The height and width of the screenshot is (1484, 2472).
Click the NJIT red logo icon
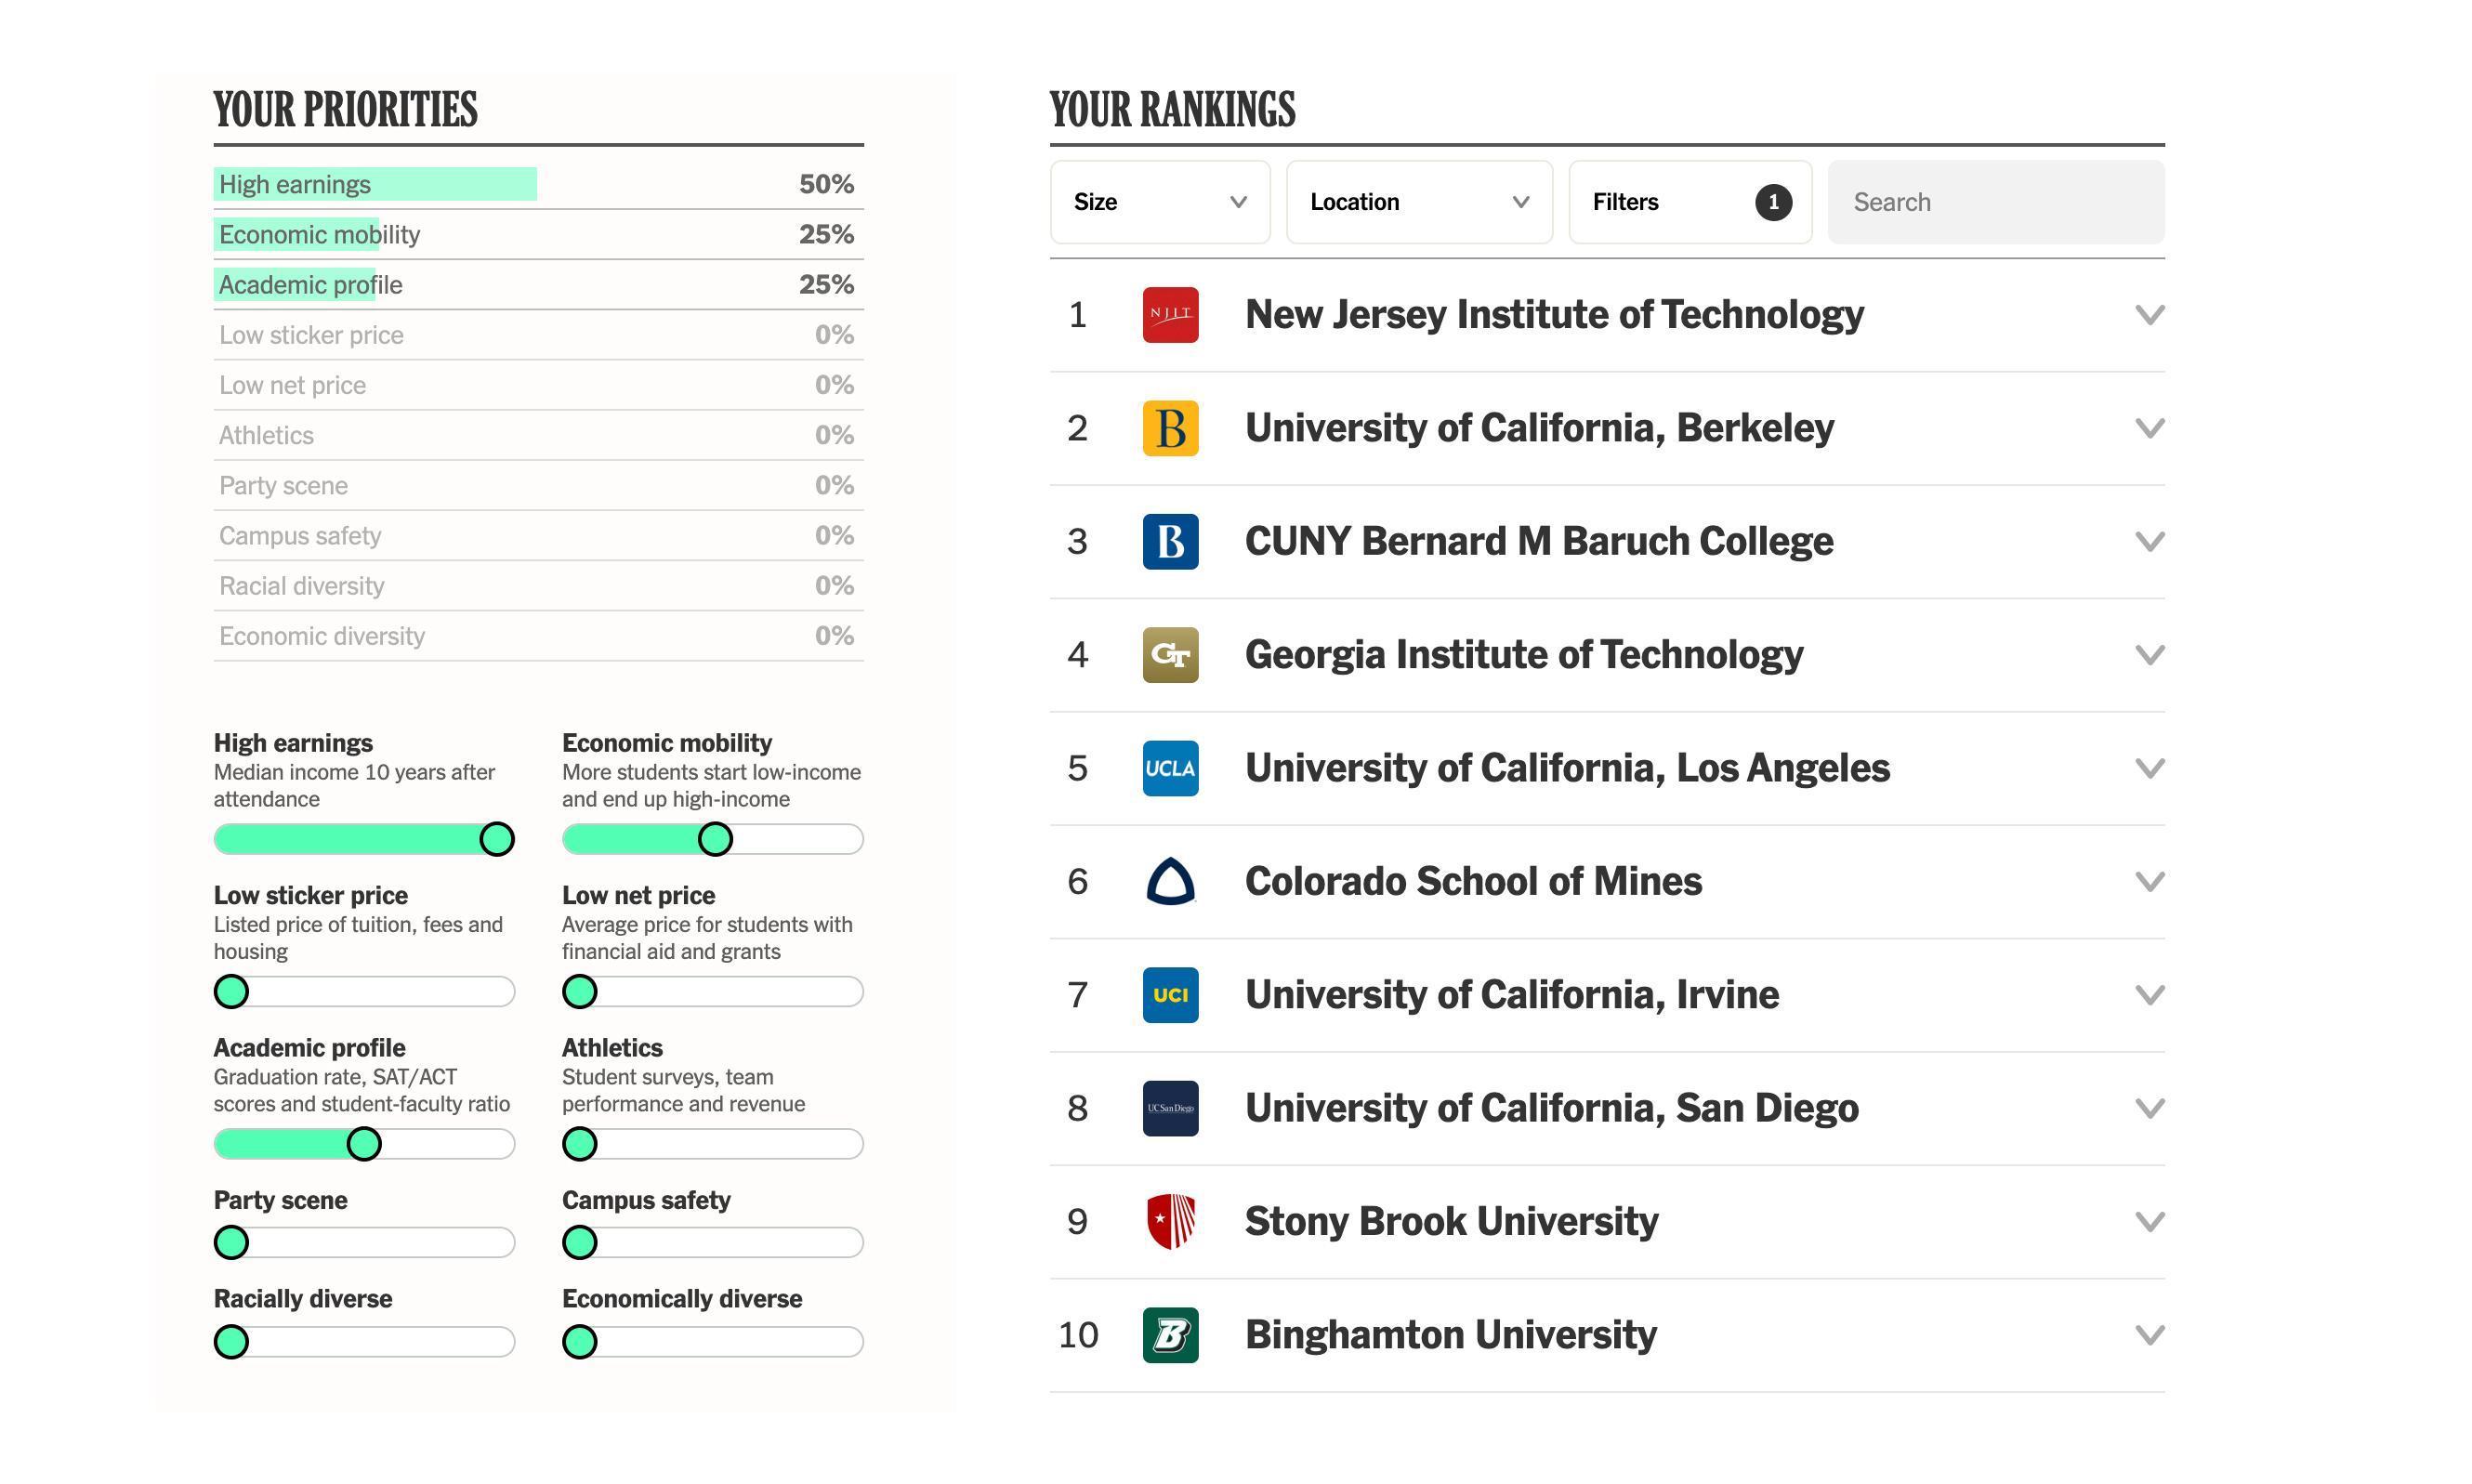point(1170,315)
